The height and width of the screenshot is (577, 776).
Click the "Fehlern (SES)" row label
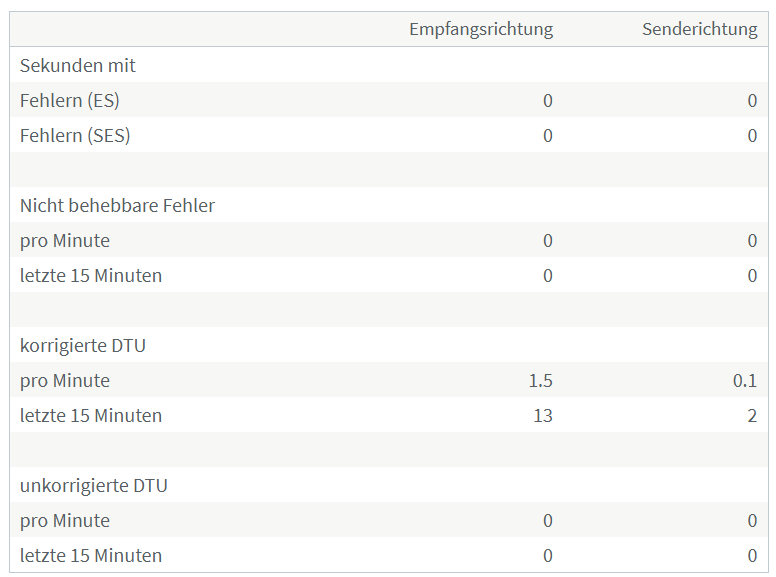coord(75,135)
